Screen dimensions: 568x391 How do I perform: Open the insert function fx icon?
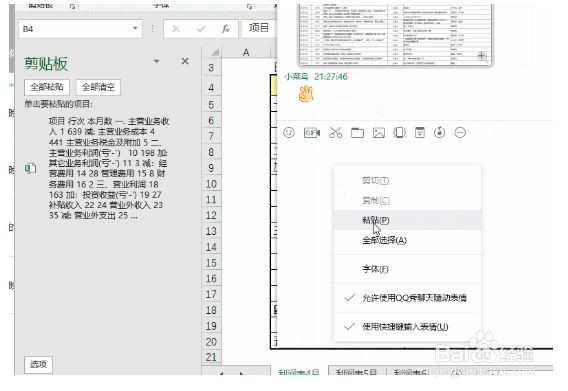(225, 29)
